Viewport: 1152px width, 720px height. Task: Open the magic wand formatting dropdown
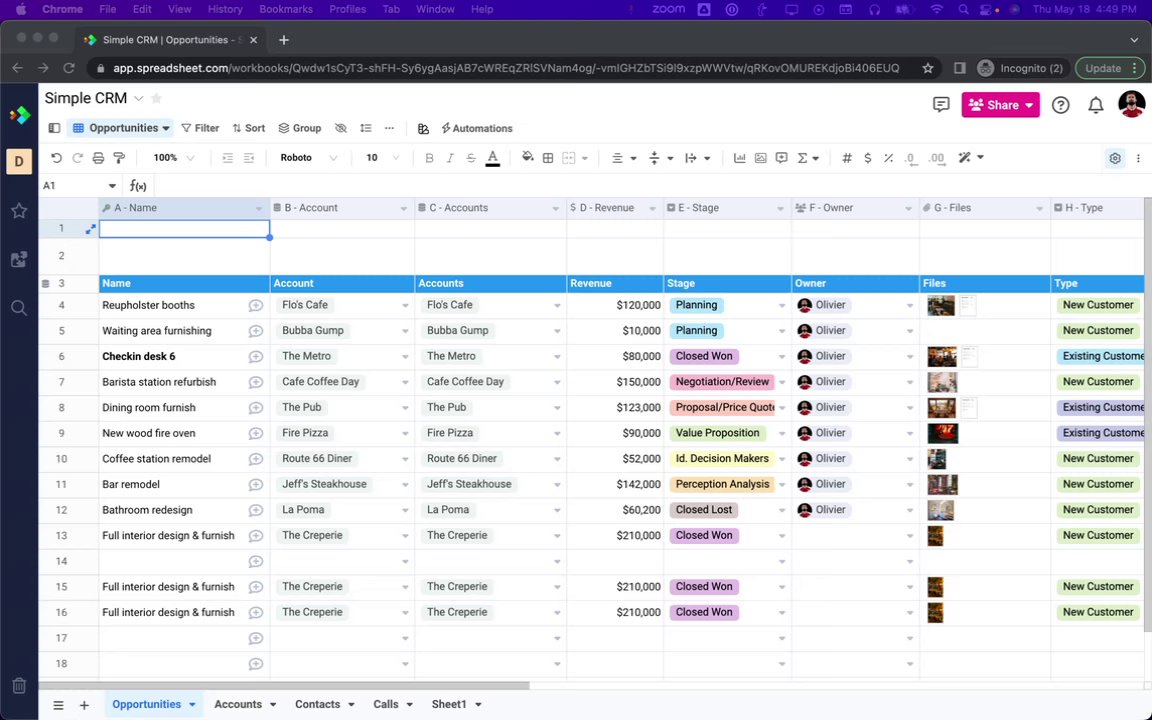971,158
